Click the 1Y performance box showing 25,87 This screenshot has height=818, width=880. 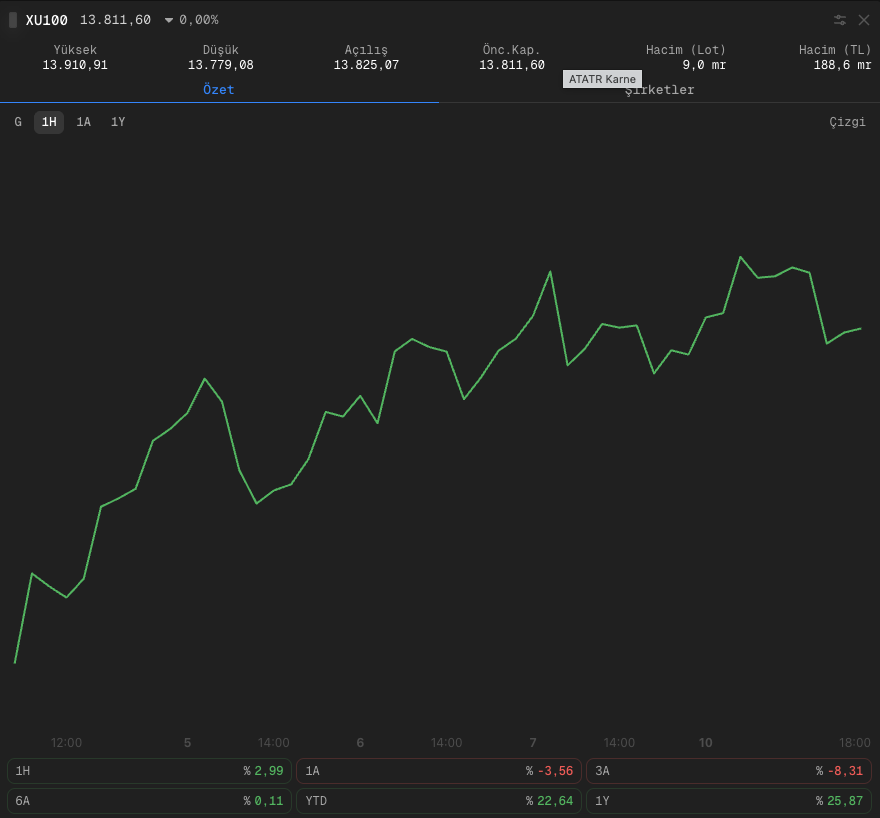click(728, 801)
